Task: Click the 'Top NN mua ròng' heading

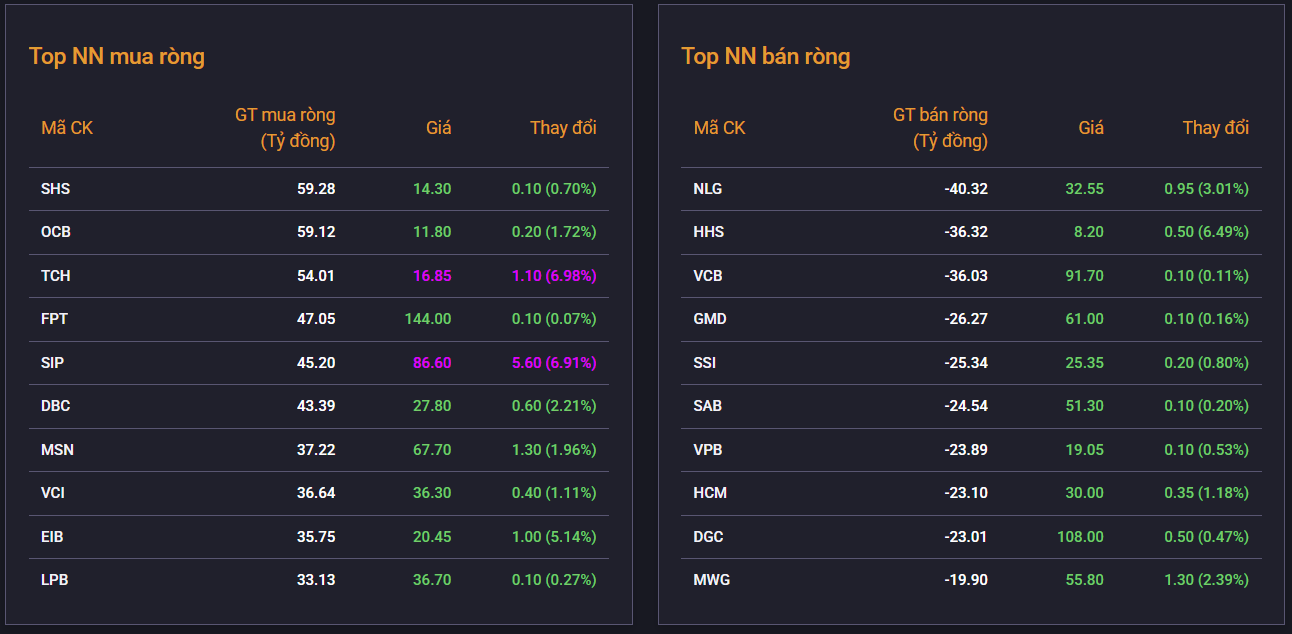Action: click(117, 56)
